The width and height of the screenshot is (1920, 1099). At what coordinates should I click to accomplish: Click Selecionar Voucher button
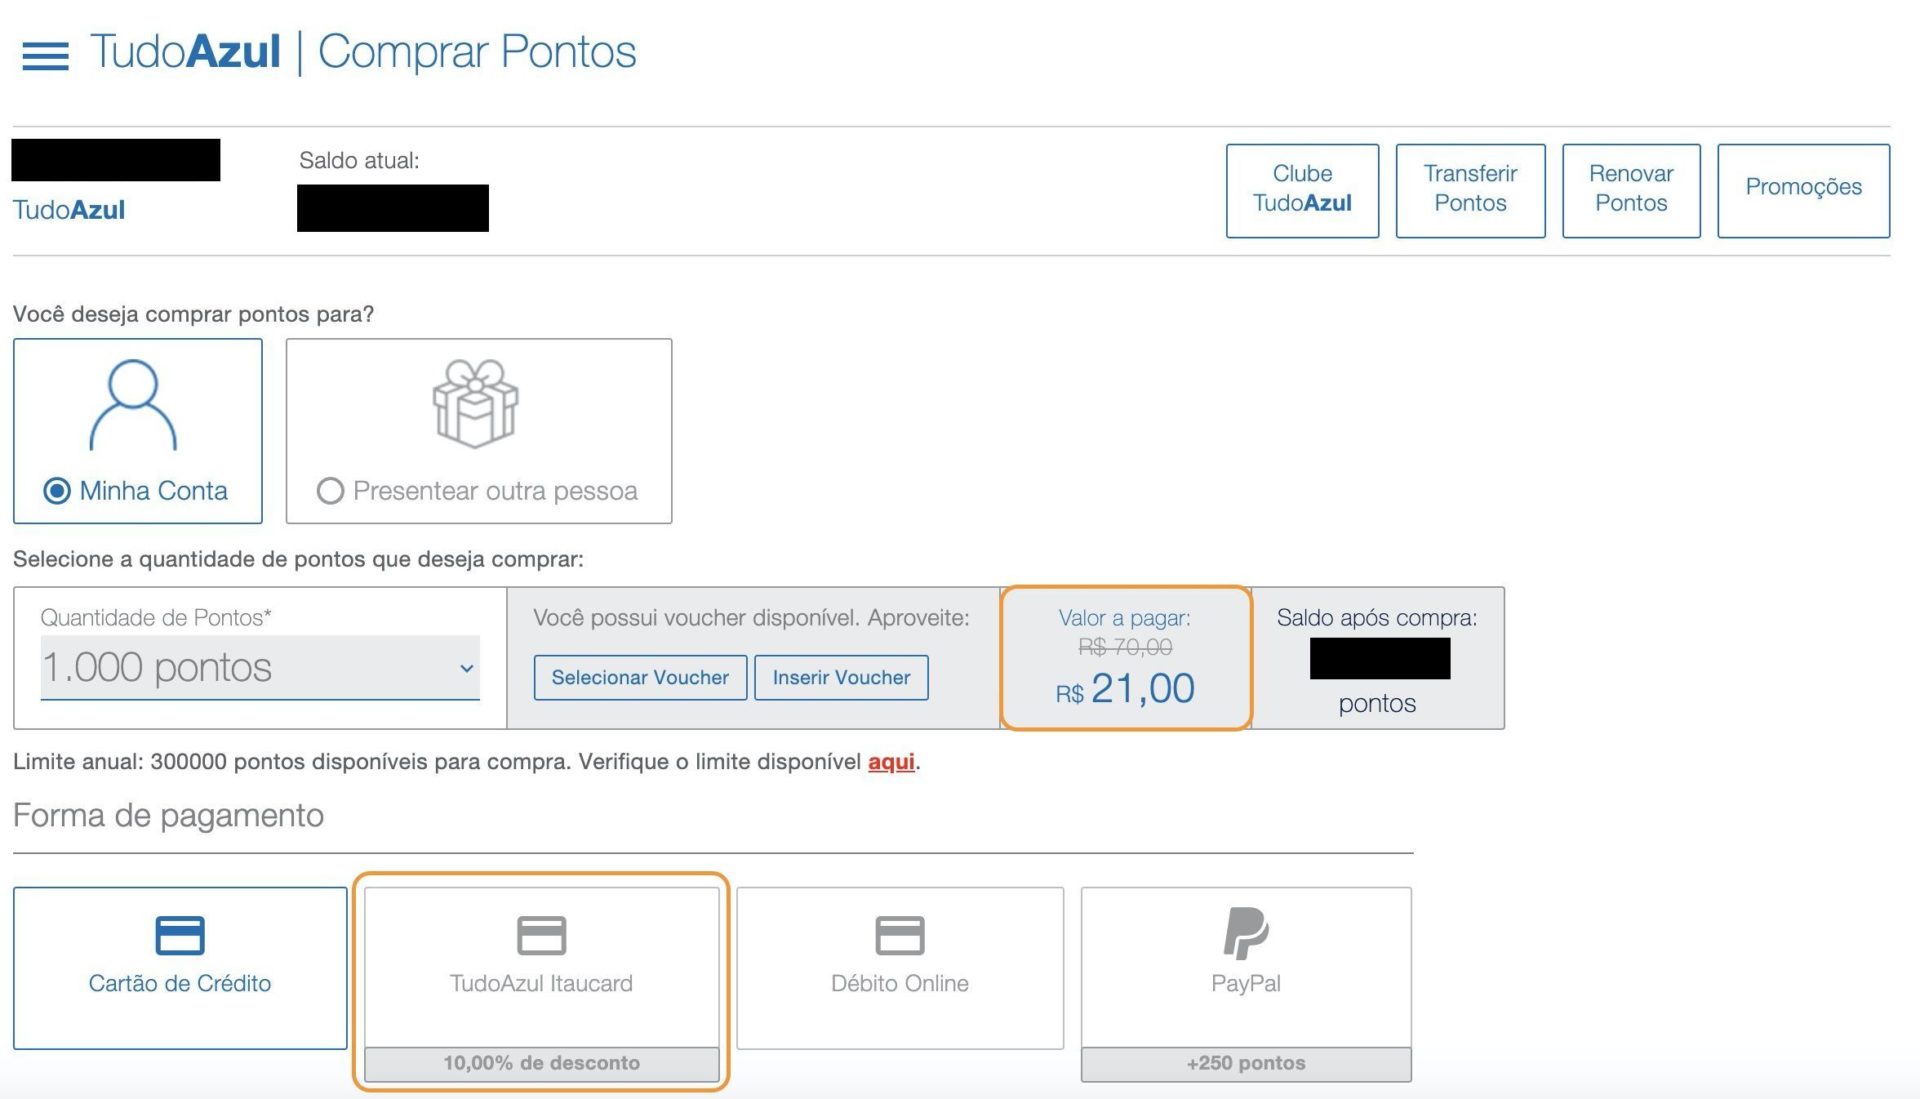(640, 678)
